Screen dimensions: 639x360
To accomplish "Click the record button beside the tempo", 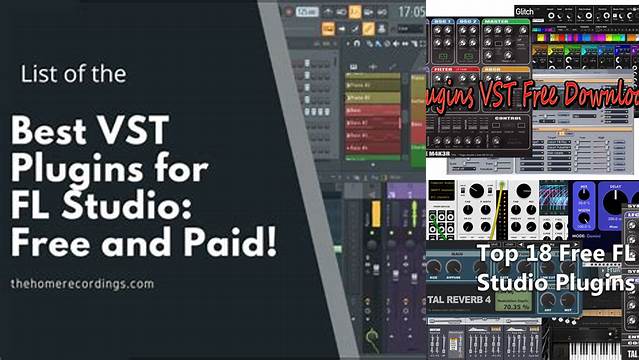I will click(289, 12).
